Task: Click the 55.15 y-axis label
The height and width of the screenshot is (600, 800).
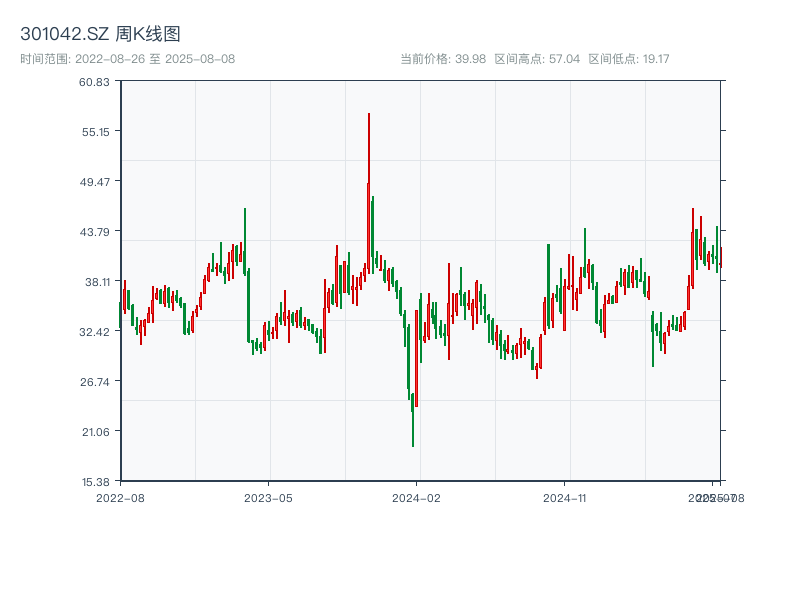Action: pyautogui.click(x=95, y=131)
